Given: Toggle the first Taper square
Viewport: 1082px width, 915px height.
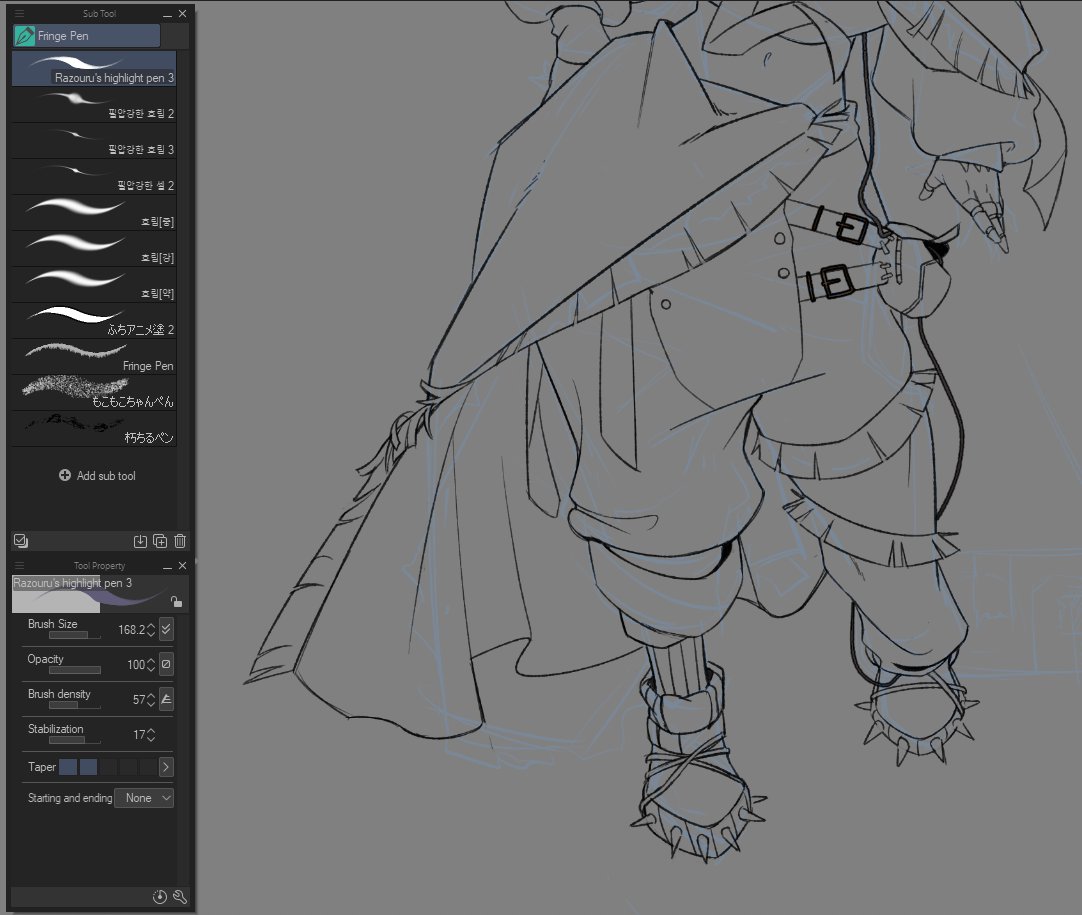Looking at the screenshot, I should tap(68, 767).
